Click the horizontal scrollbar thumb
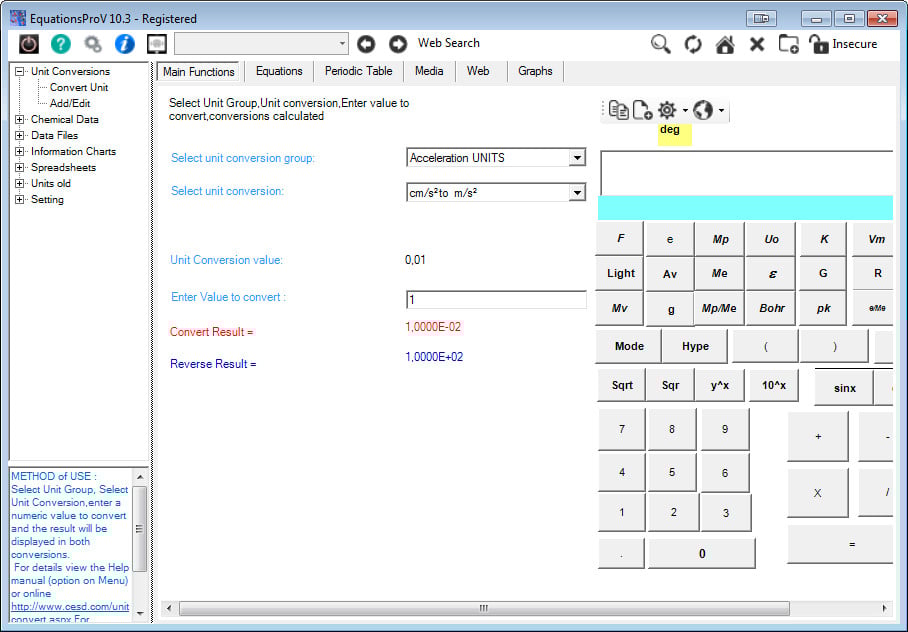 (484, 608)
